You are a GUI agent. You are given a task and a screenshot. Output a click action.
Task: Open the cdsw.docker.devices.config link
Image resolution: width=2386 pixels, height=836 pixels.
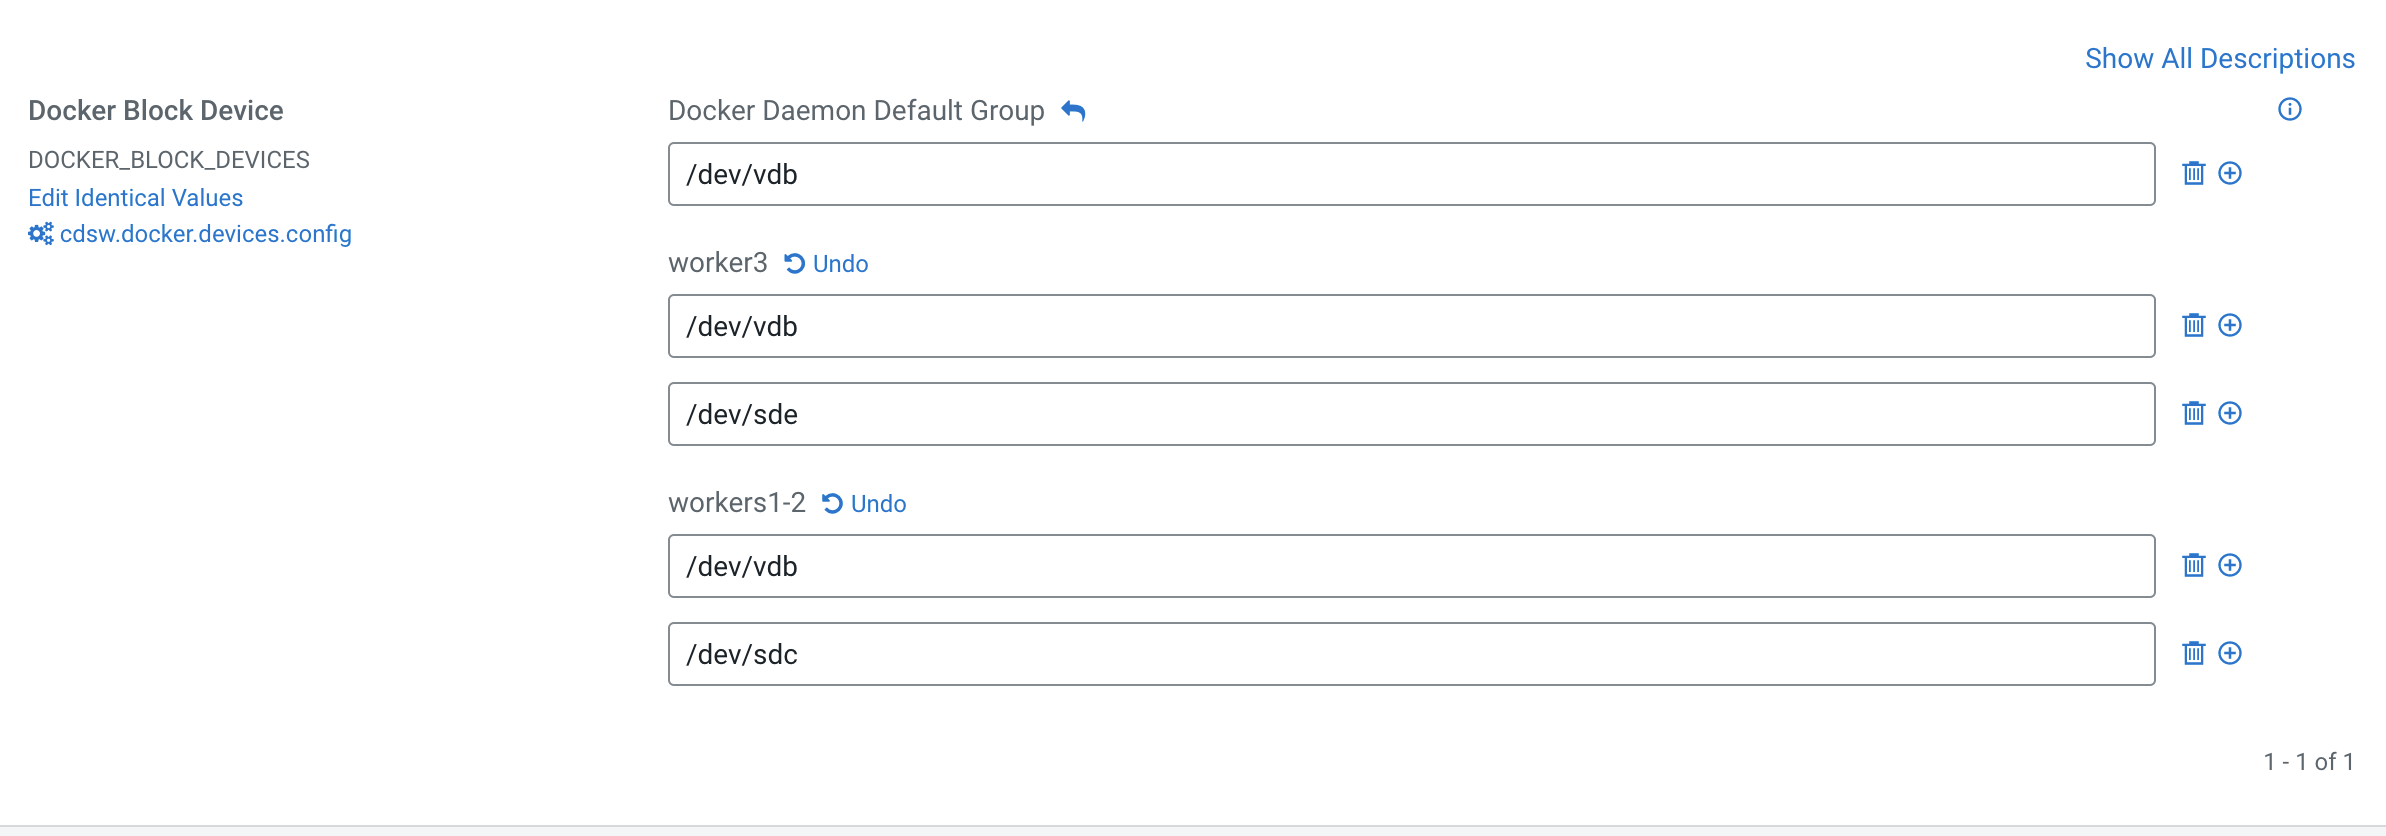[x=203, y=233]
